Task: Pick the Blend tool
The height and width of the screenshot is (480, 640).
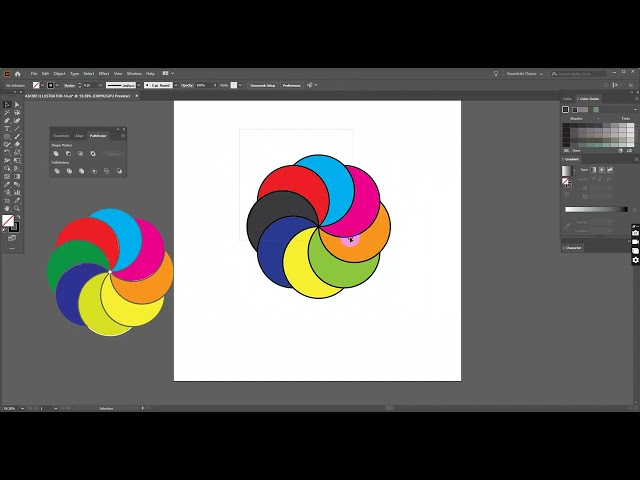Action: point(17,184)
